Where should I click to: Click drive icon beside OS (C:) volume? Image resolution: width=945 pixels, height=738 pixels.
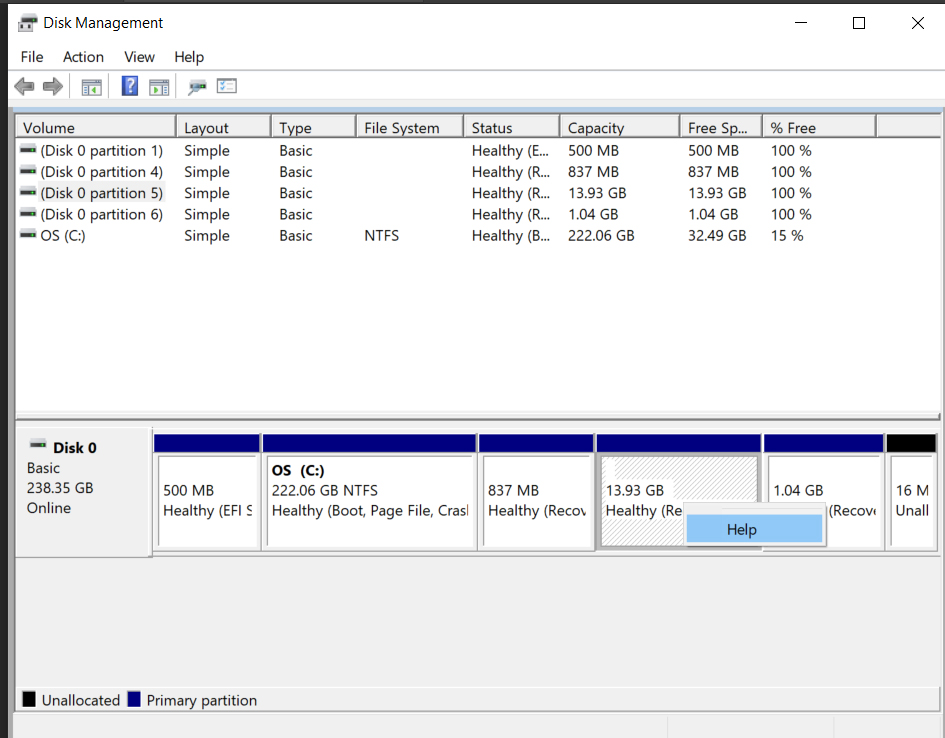(28, 234)
